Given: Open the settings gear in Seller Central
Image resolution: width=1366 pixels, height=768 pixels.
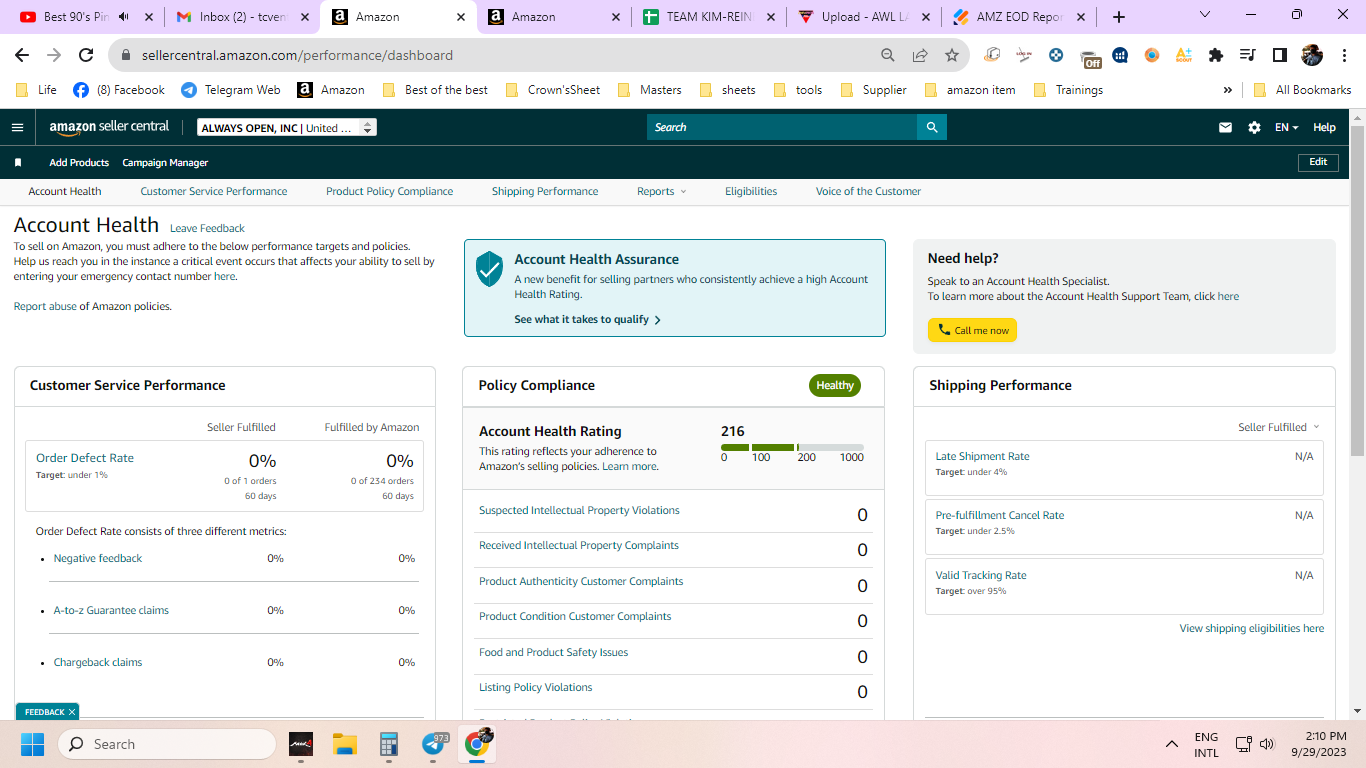Looking at the screenshot, I should tap(1254, 127).
